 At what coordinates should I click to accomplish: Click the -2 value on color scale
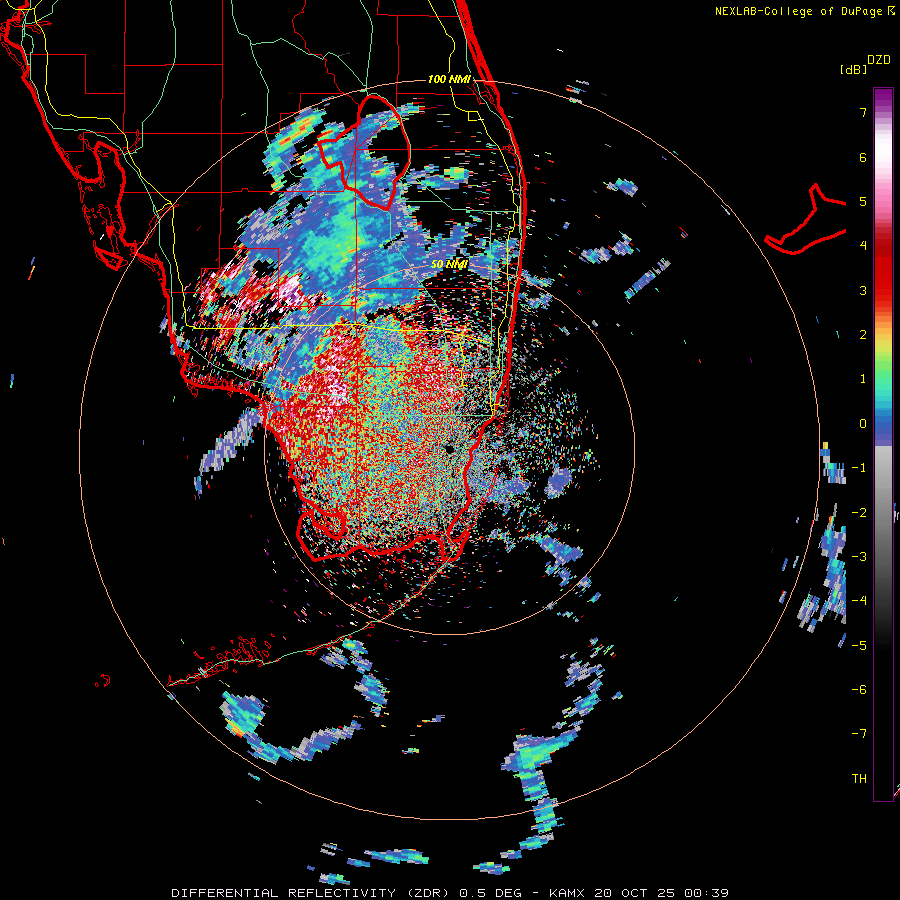coord(859,513)
